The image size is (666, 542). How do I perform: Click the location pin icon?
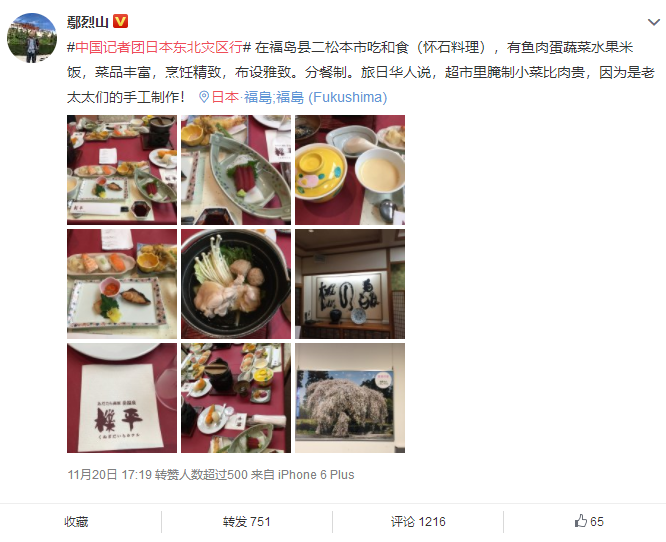pos(204,97)
